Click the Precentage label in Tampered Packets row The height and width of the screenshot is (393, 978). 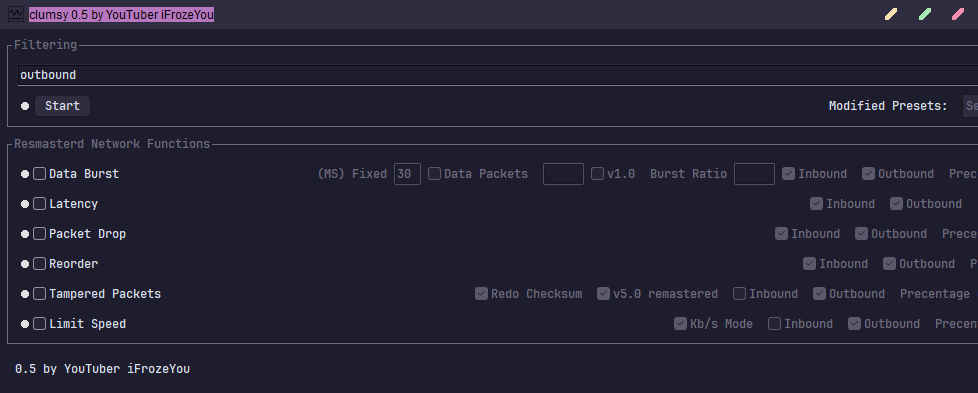click(934, 294)
